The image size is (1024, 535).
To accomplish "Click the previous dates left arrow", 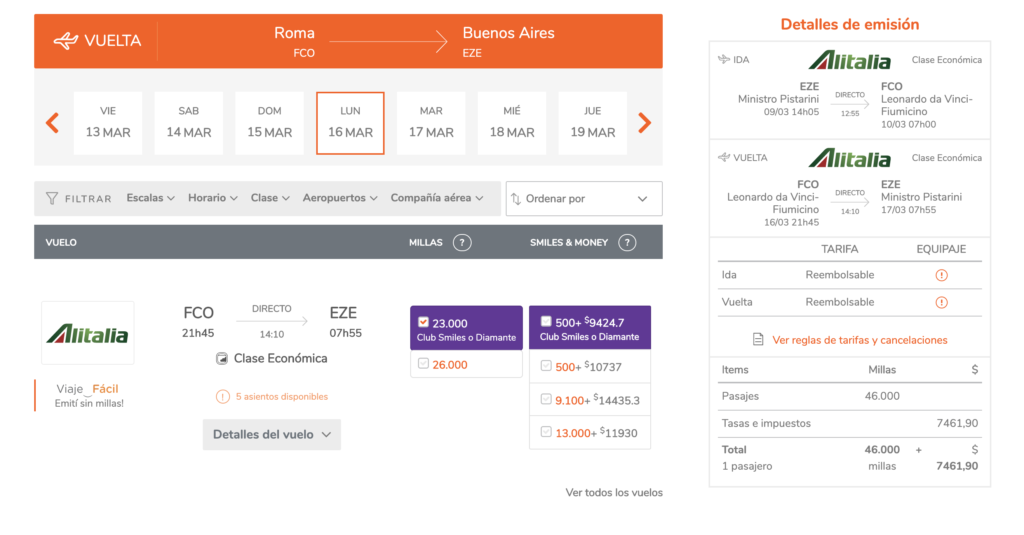I will click(x=53, y=123).
